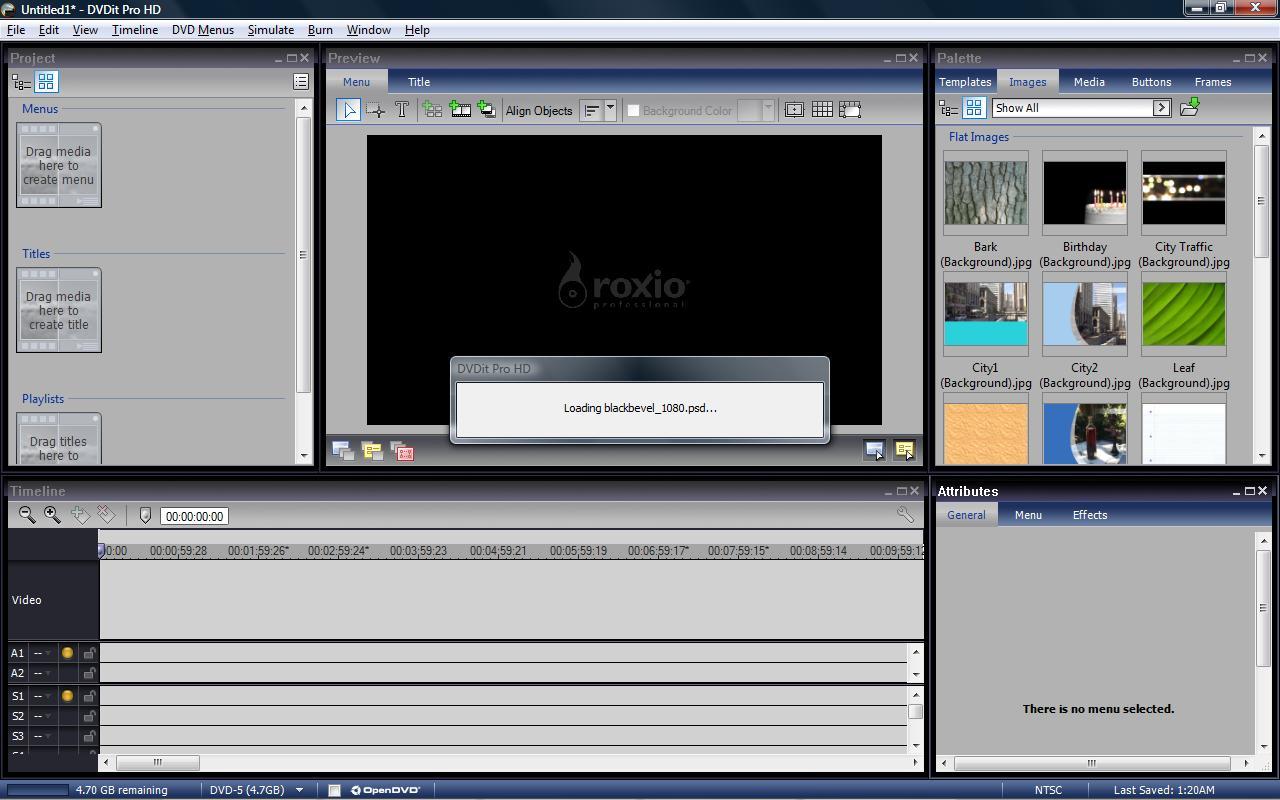Screen dimensions: 1280x800
Task: Click the yellow stacked states icon below preview
Action: [x=372, y=451]
